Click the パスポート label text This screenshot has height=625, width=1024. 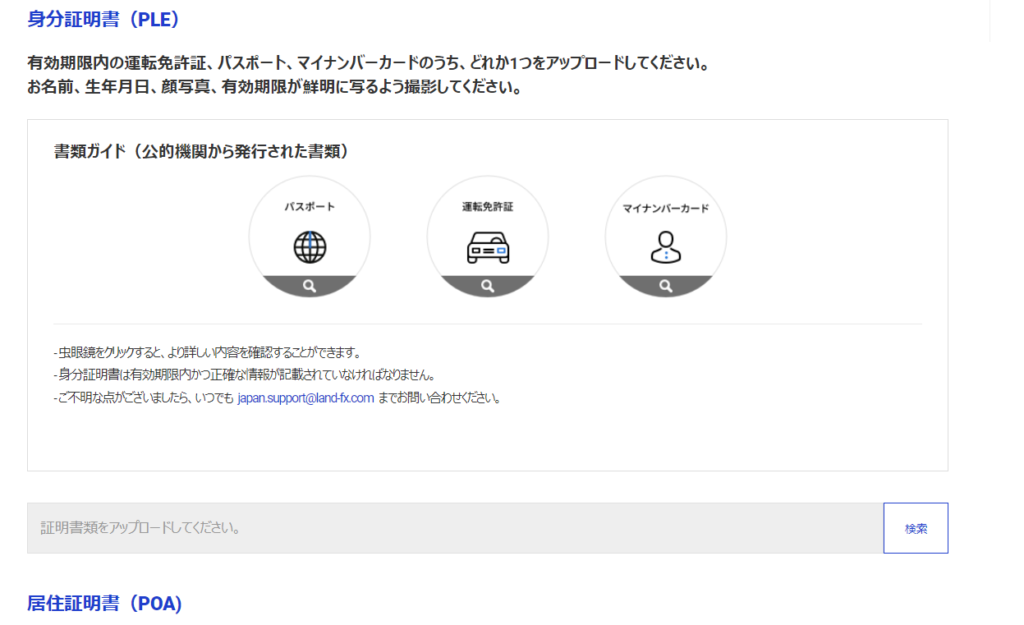310,207
